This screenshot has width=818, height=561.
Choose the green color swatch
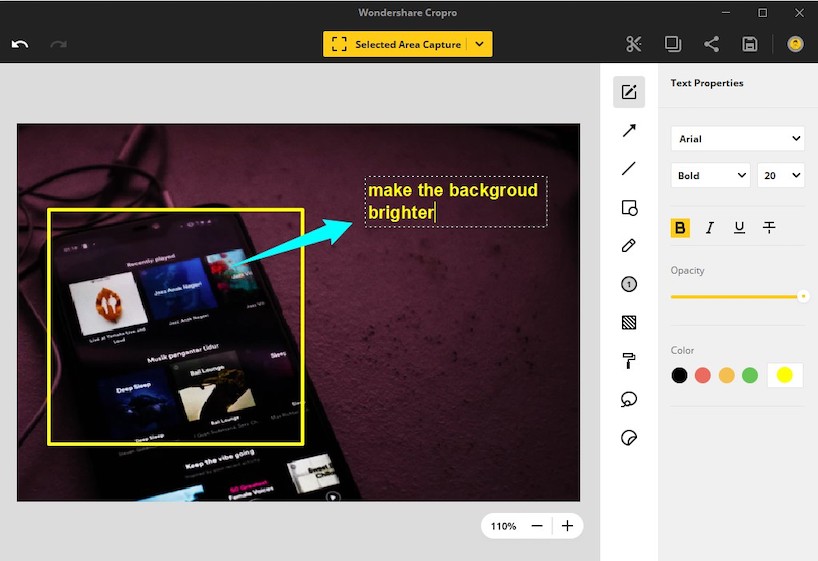(750, 375)
